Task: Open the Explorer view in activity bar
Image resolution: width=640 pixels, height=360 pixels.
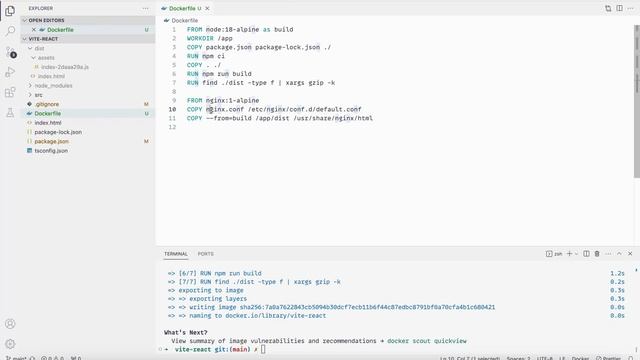Action: (10, 11)
